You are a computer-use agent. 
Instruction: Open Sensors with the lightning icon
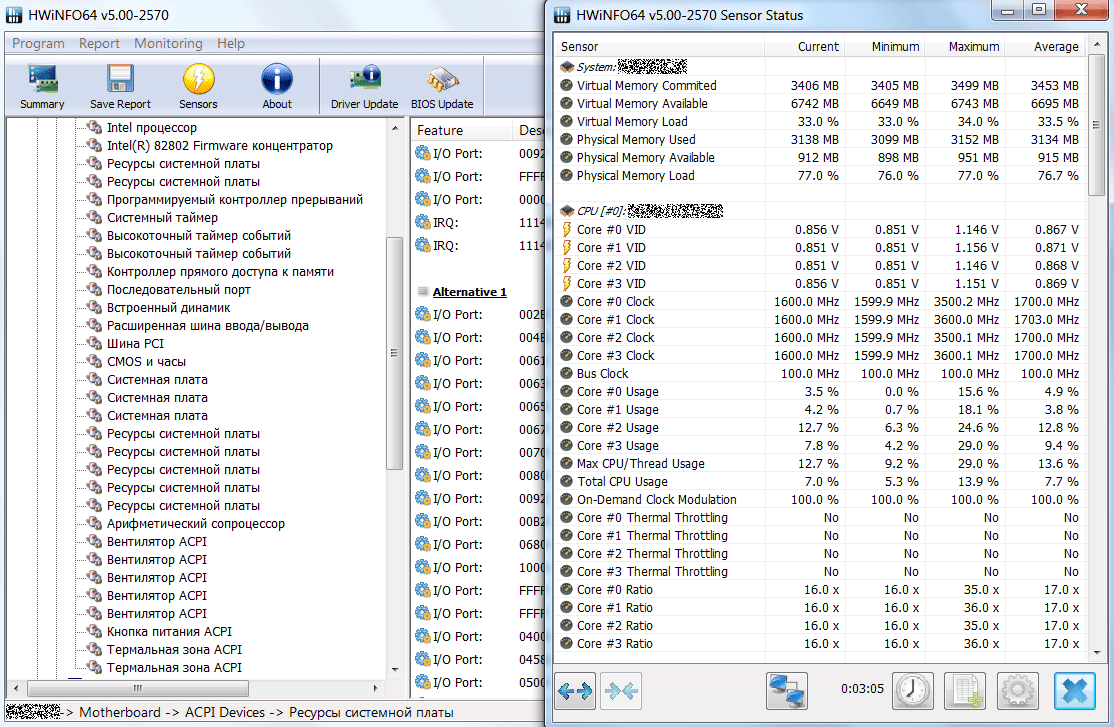coord(198,87)
